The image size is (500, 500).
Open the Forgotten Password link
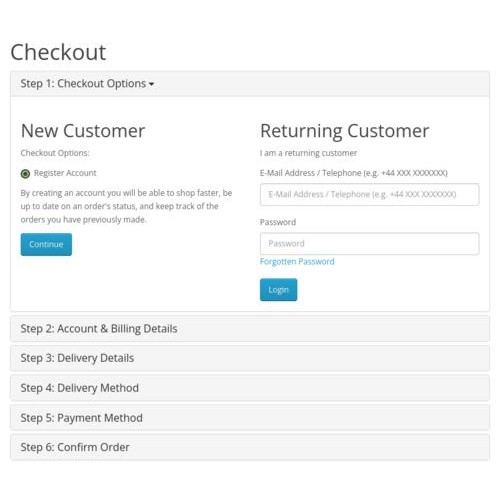(297, 262)
